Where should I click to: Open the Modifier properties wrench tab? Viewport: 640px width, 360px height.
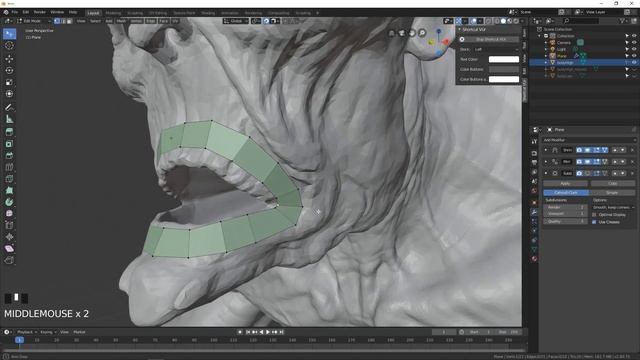pyautogui.click(x=534, y=212)
